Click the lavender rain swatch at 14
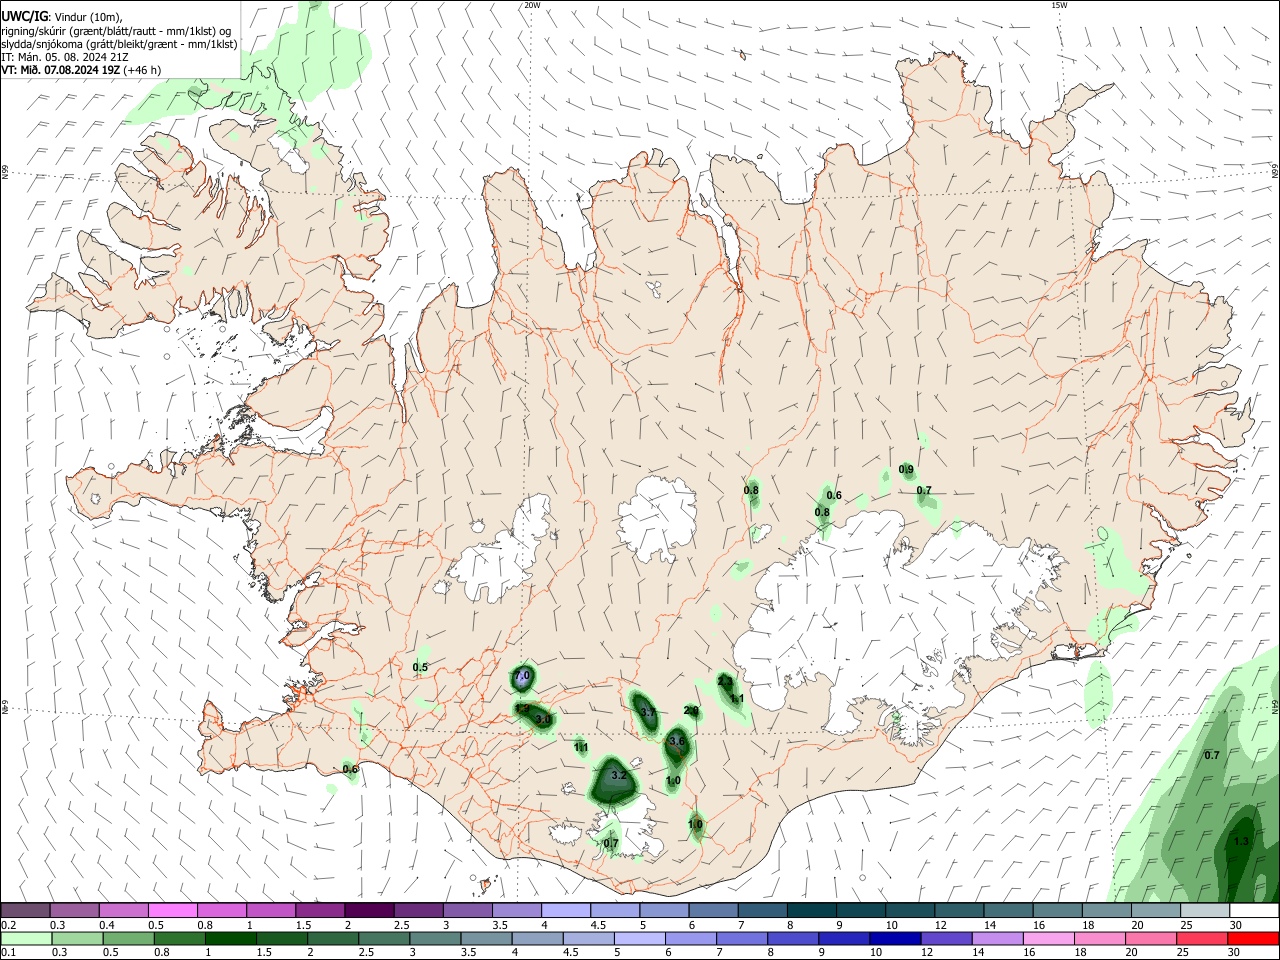The image size is (1280, 960). (x=997, y=938)
